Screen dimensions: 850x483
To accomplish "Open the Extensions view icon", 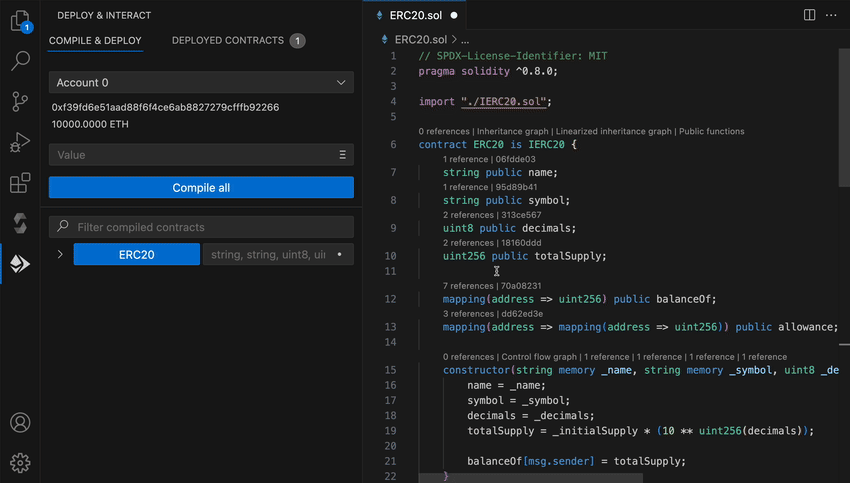I will (20, 183).
